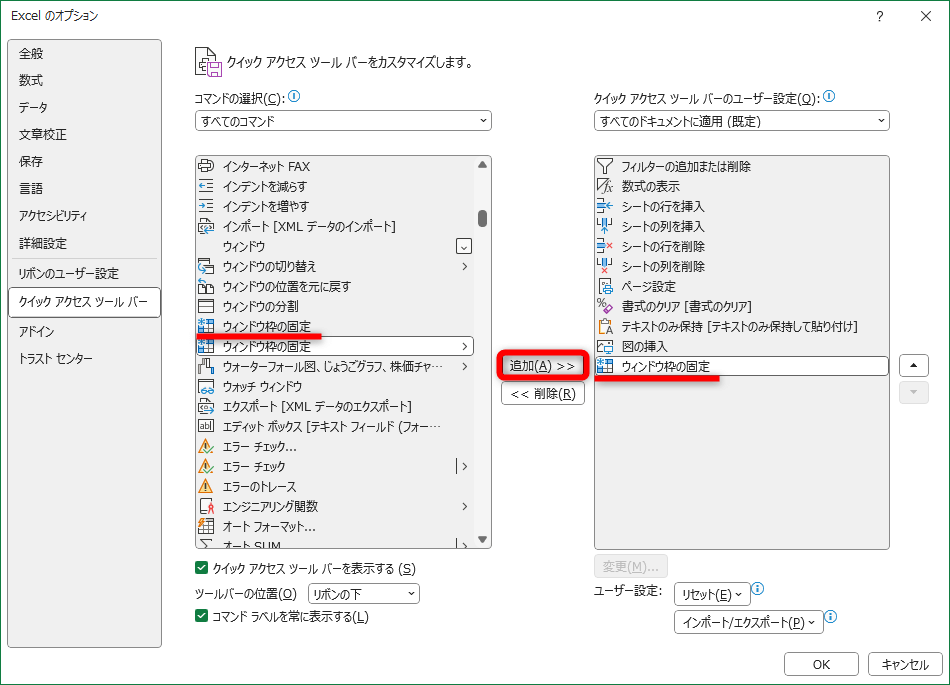Open the インポート/エクスポート dropdown button
This screenshot has height=685, width=950.
(x=749, y=622)
